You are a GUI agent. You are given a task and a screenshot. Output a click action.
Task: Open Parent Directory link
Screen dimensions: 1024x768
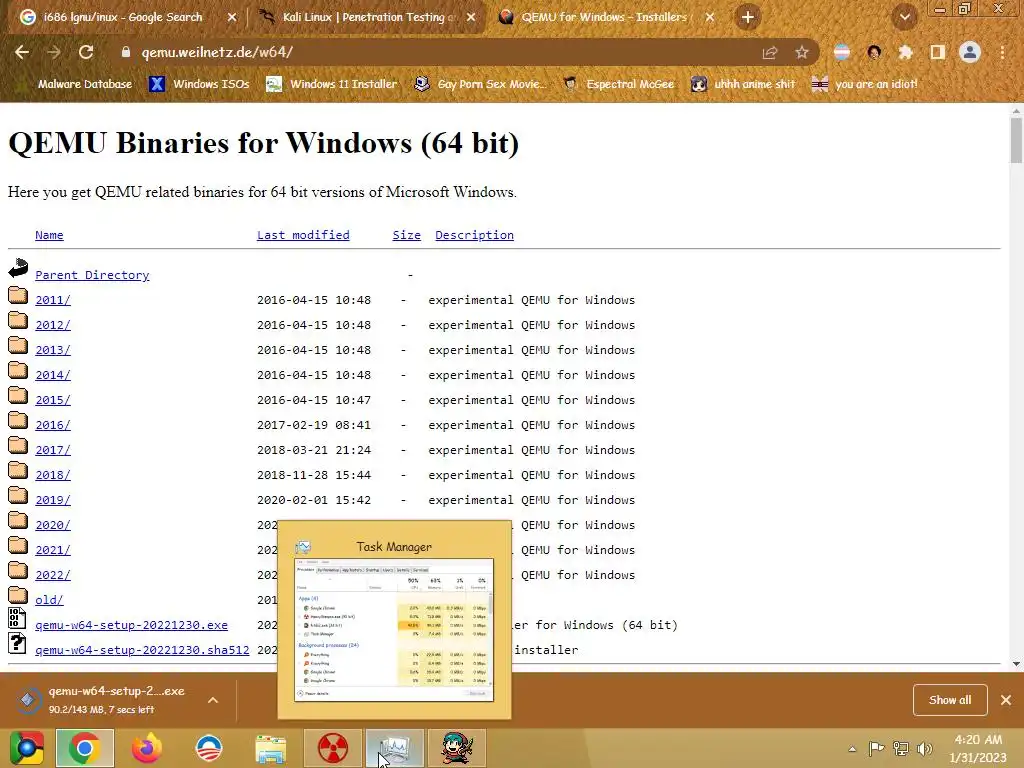(x=92, y=275)
